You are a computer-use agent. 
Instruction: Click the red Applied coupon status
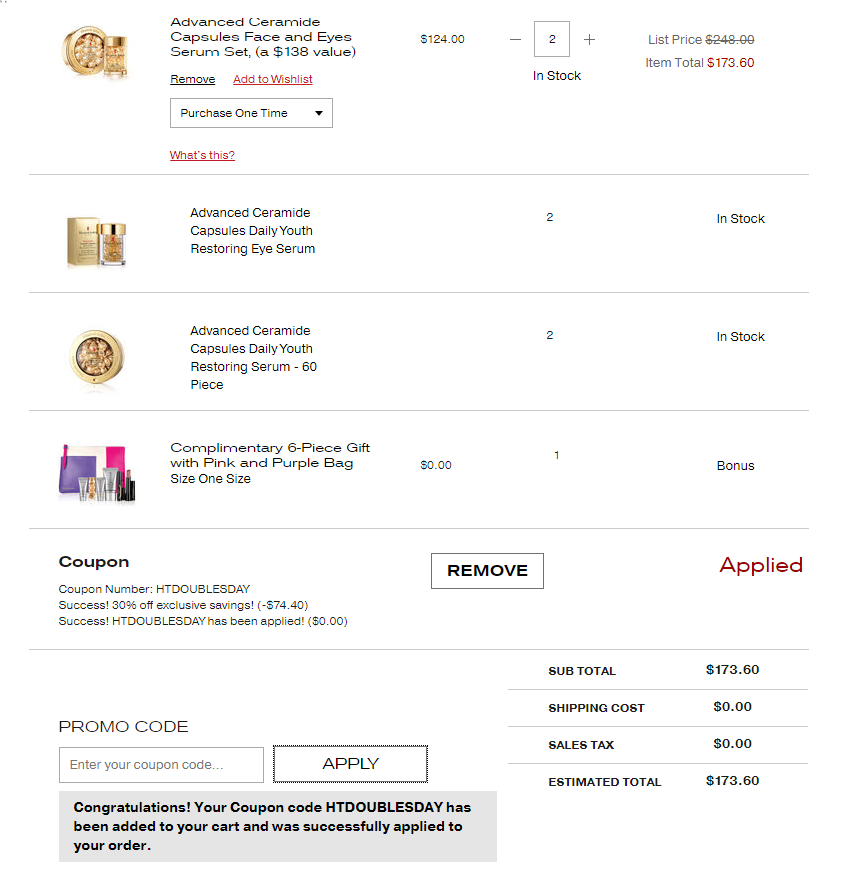[761, 566]
